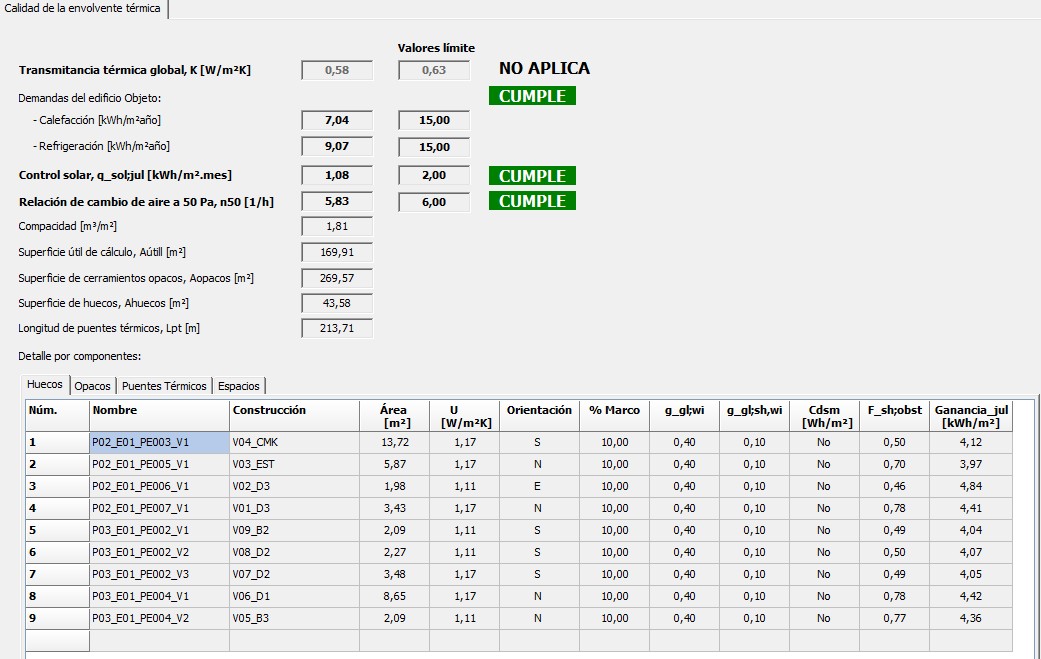Select the cell P03_E01_PE004_V1
This screenshot has width=1041, height=659.
pos(159,596)
